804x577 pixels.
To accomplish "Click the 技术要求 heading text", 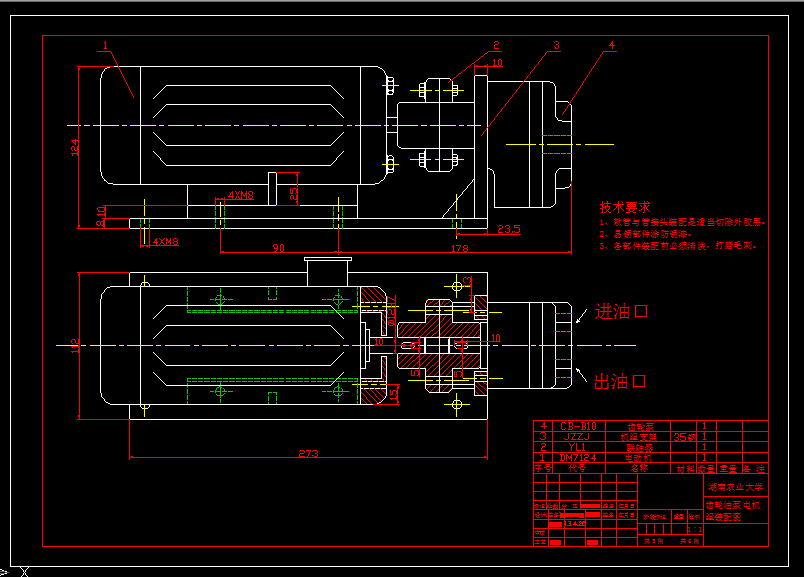I will (x=625, y=207).
